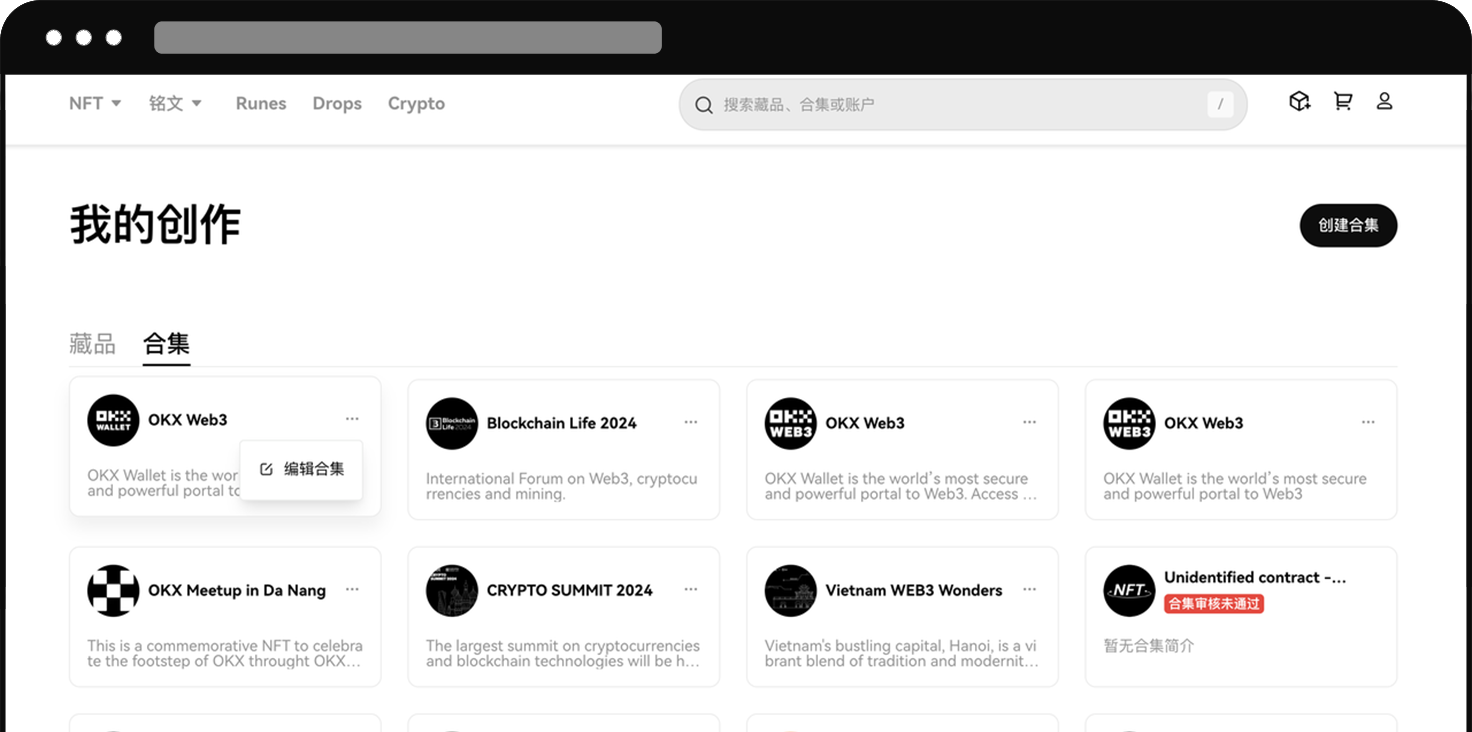Open the OKX Meetup in Da Nang title
The image size is (1472, 732).
[237, 590]
